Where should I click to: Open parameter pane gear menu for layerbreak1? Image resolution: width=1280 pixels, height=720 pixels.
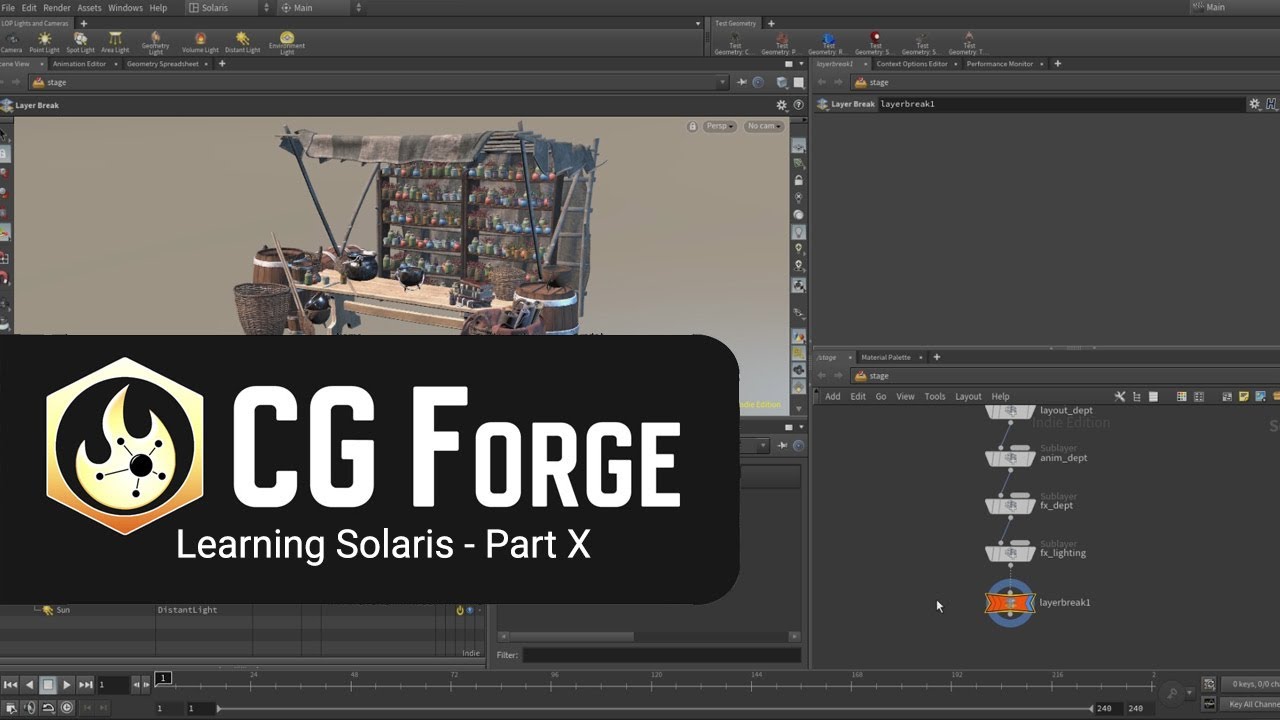1254,104
